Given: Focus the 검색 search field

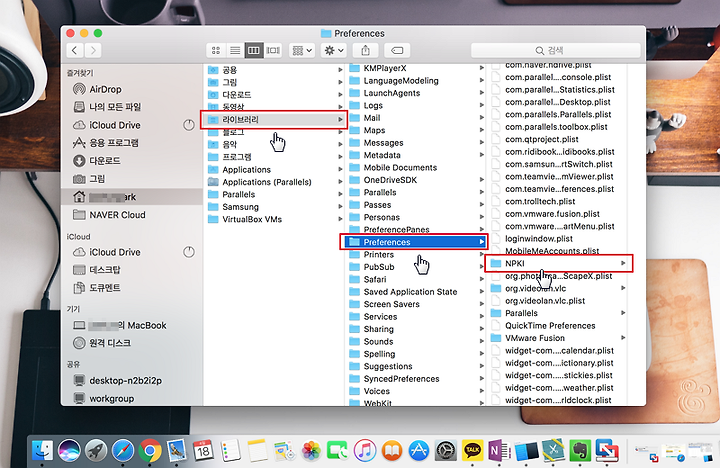Looking at the screenshot, I should pos(556,50).
